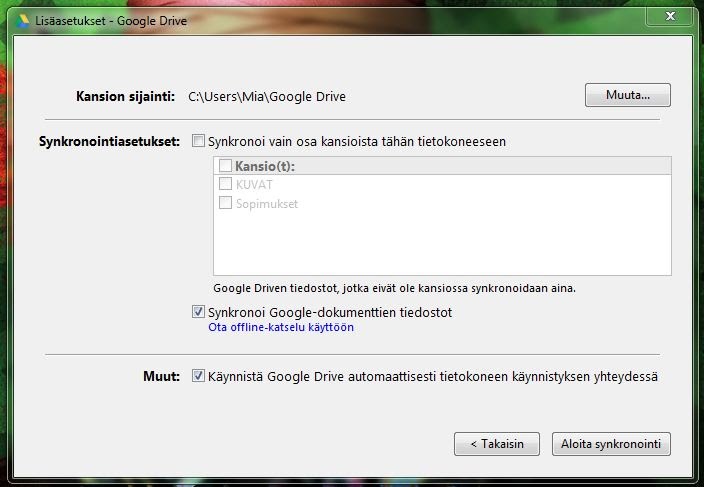Open the Ota offline-katselu käyttöön link
The width and height of the screenshot is (704, 487).
tap(280, 327)
